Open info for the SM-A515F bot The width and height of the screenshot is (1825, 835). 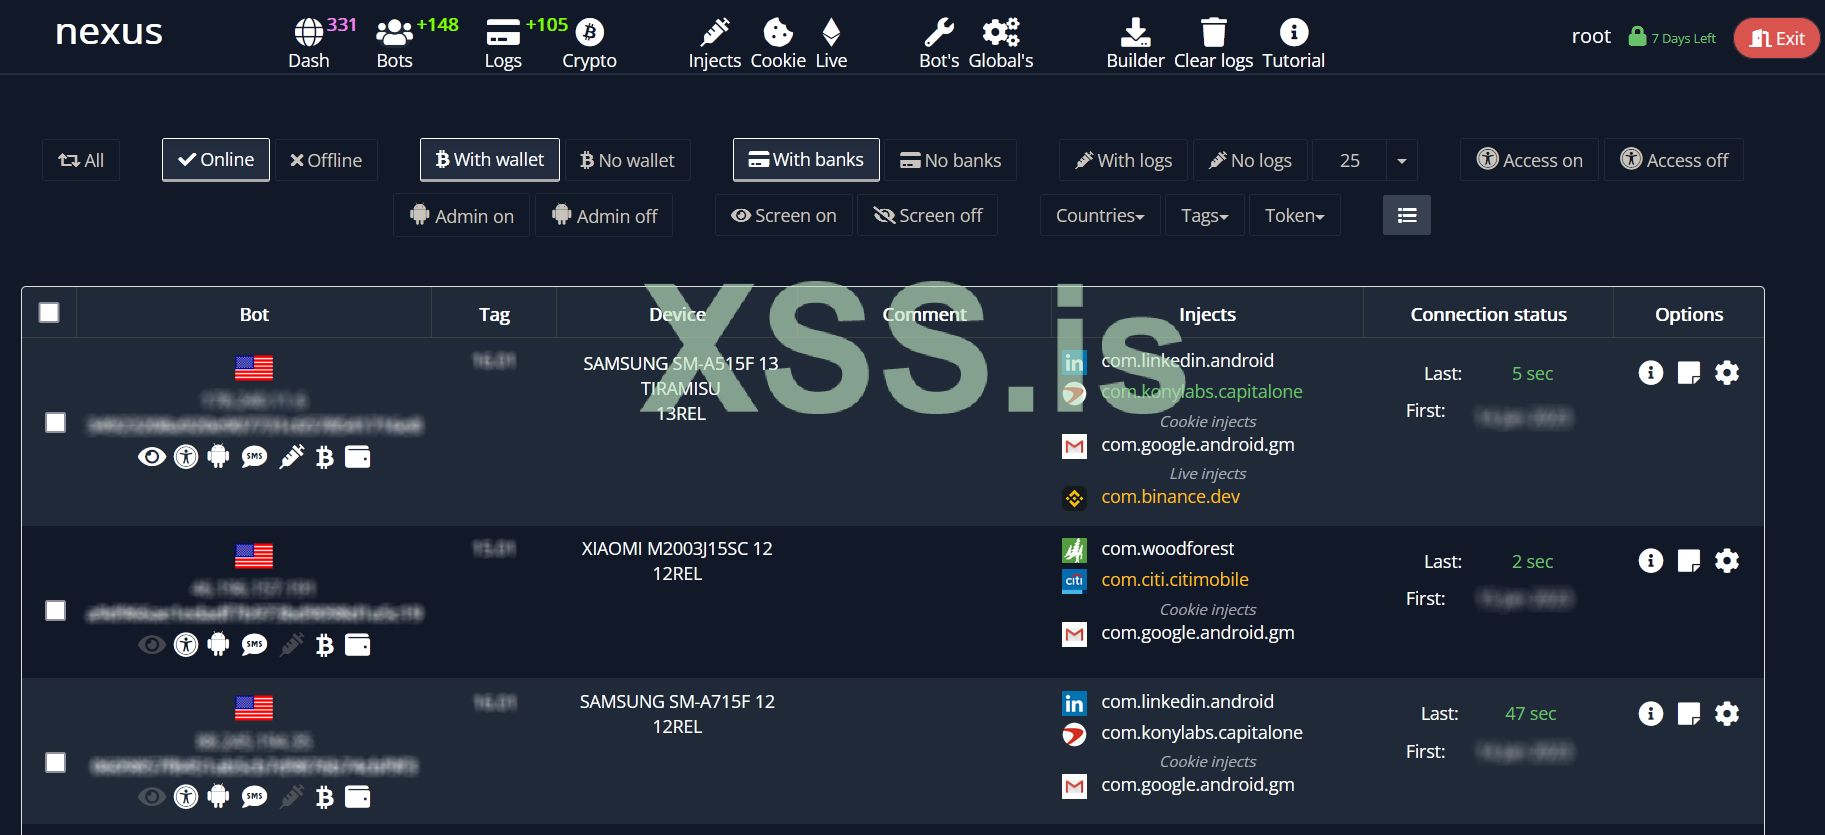coord(1651,373)
